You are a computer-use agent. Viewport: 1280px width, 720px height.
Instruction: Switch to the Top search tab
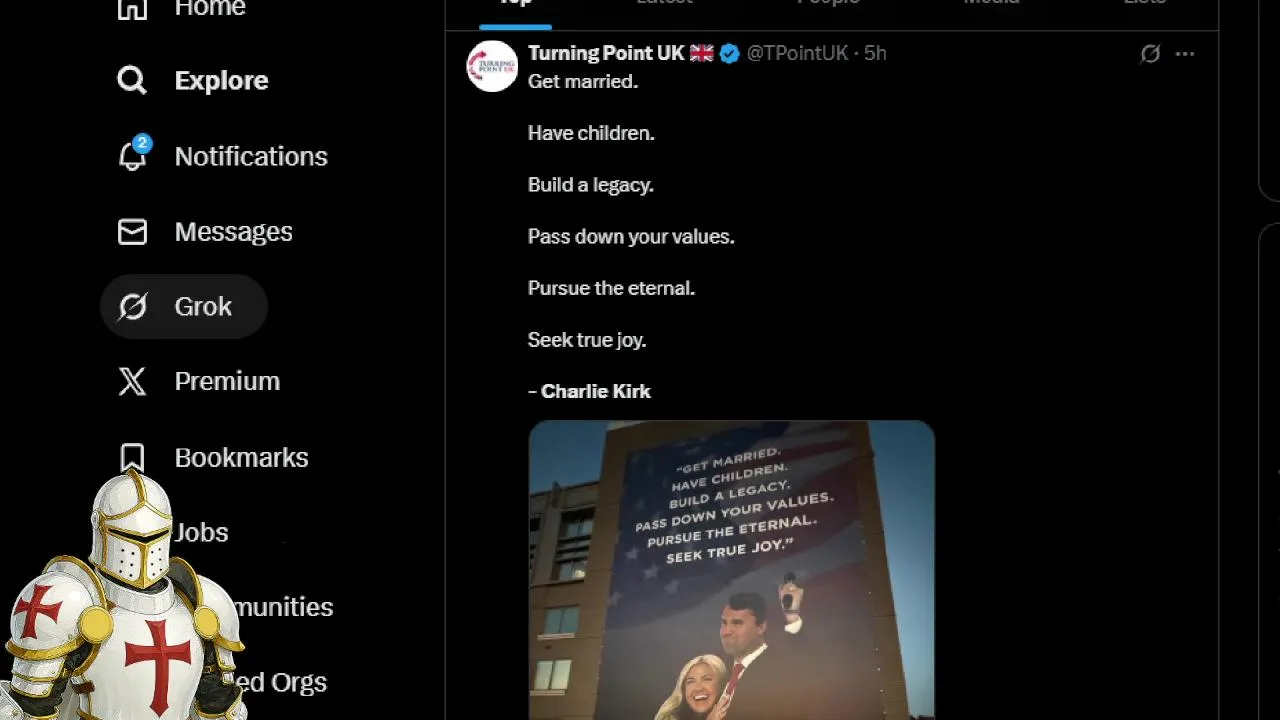pos(515,5)
